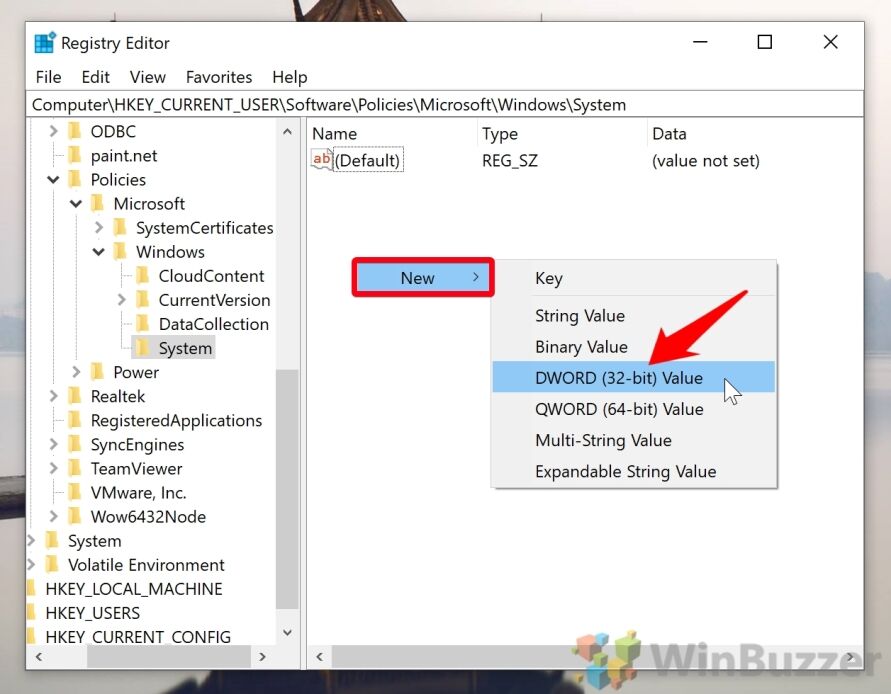The width and height of the screenshot is (891, 694).
Task: Click the Wow6432Node folder icon
Action: 74,516
